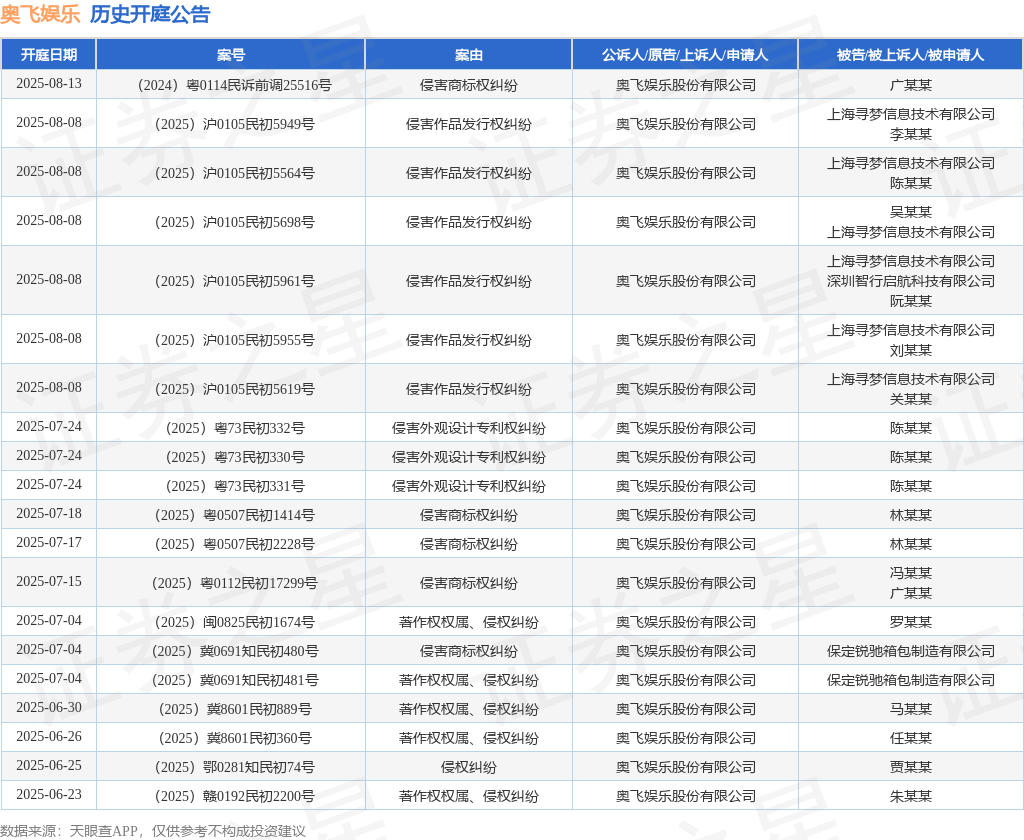Click the 奥飞娱乐 title text
This screenshot has height=840, width=1024.
pos(40,14)
